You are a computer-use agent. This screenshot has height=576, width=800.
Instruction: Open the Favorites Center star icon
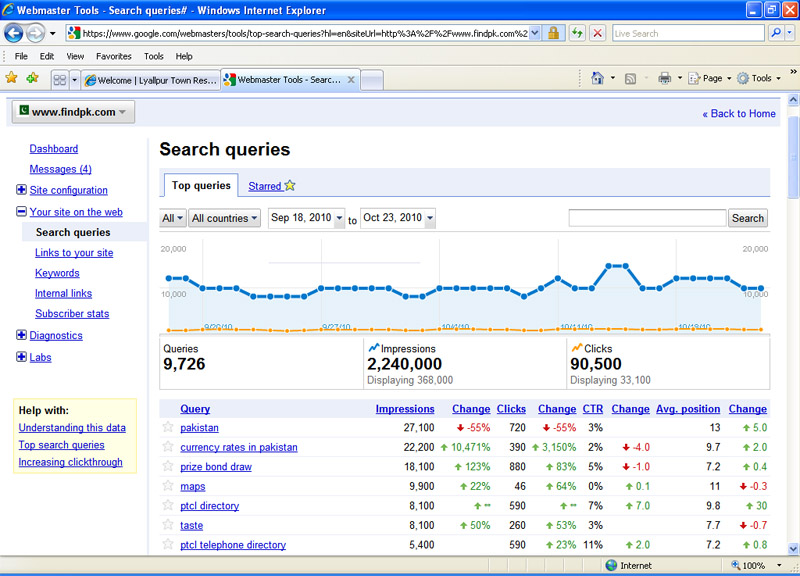[x=11, y=78]
